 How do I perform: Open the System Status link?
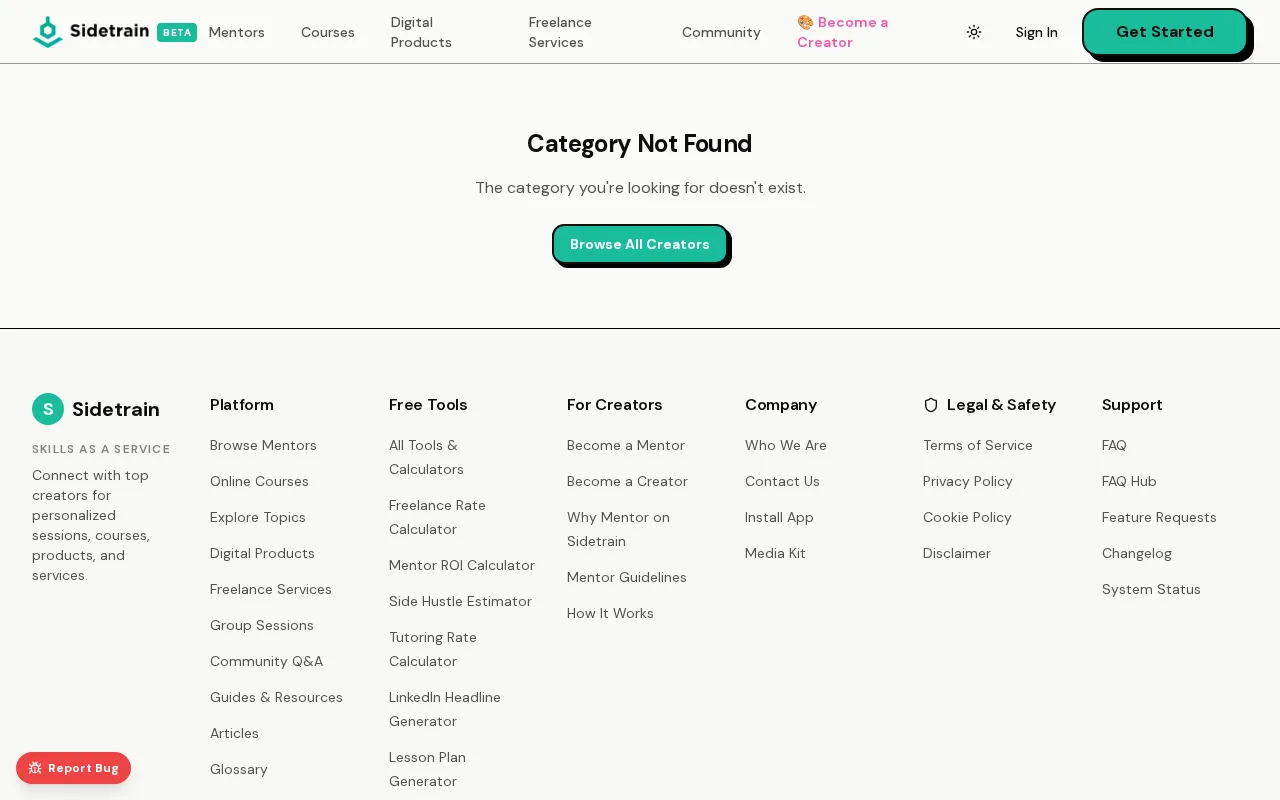point(1151,589)
